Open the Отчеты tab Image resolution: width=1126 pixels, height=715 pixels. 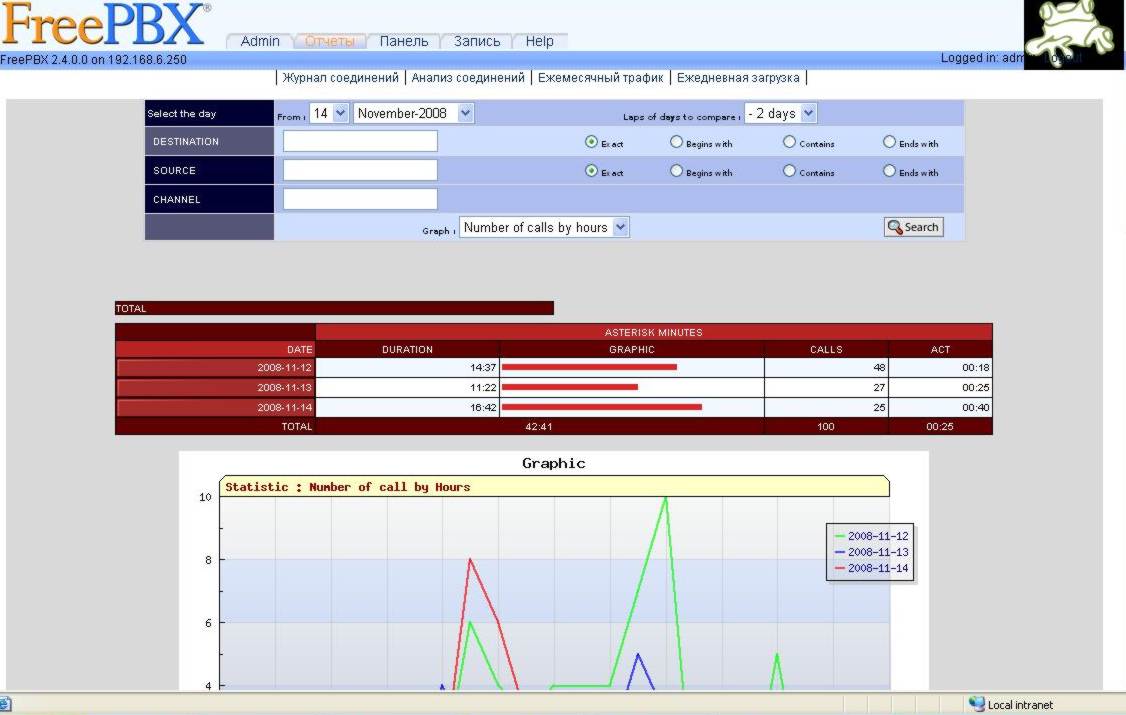coord(330,41)
